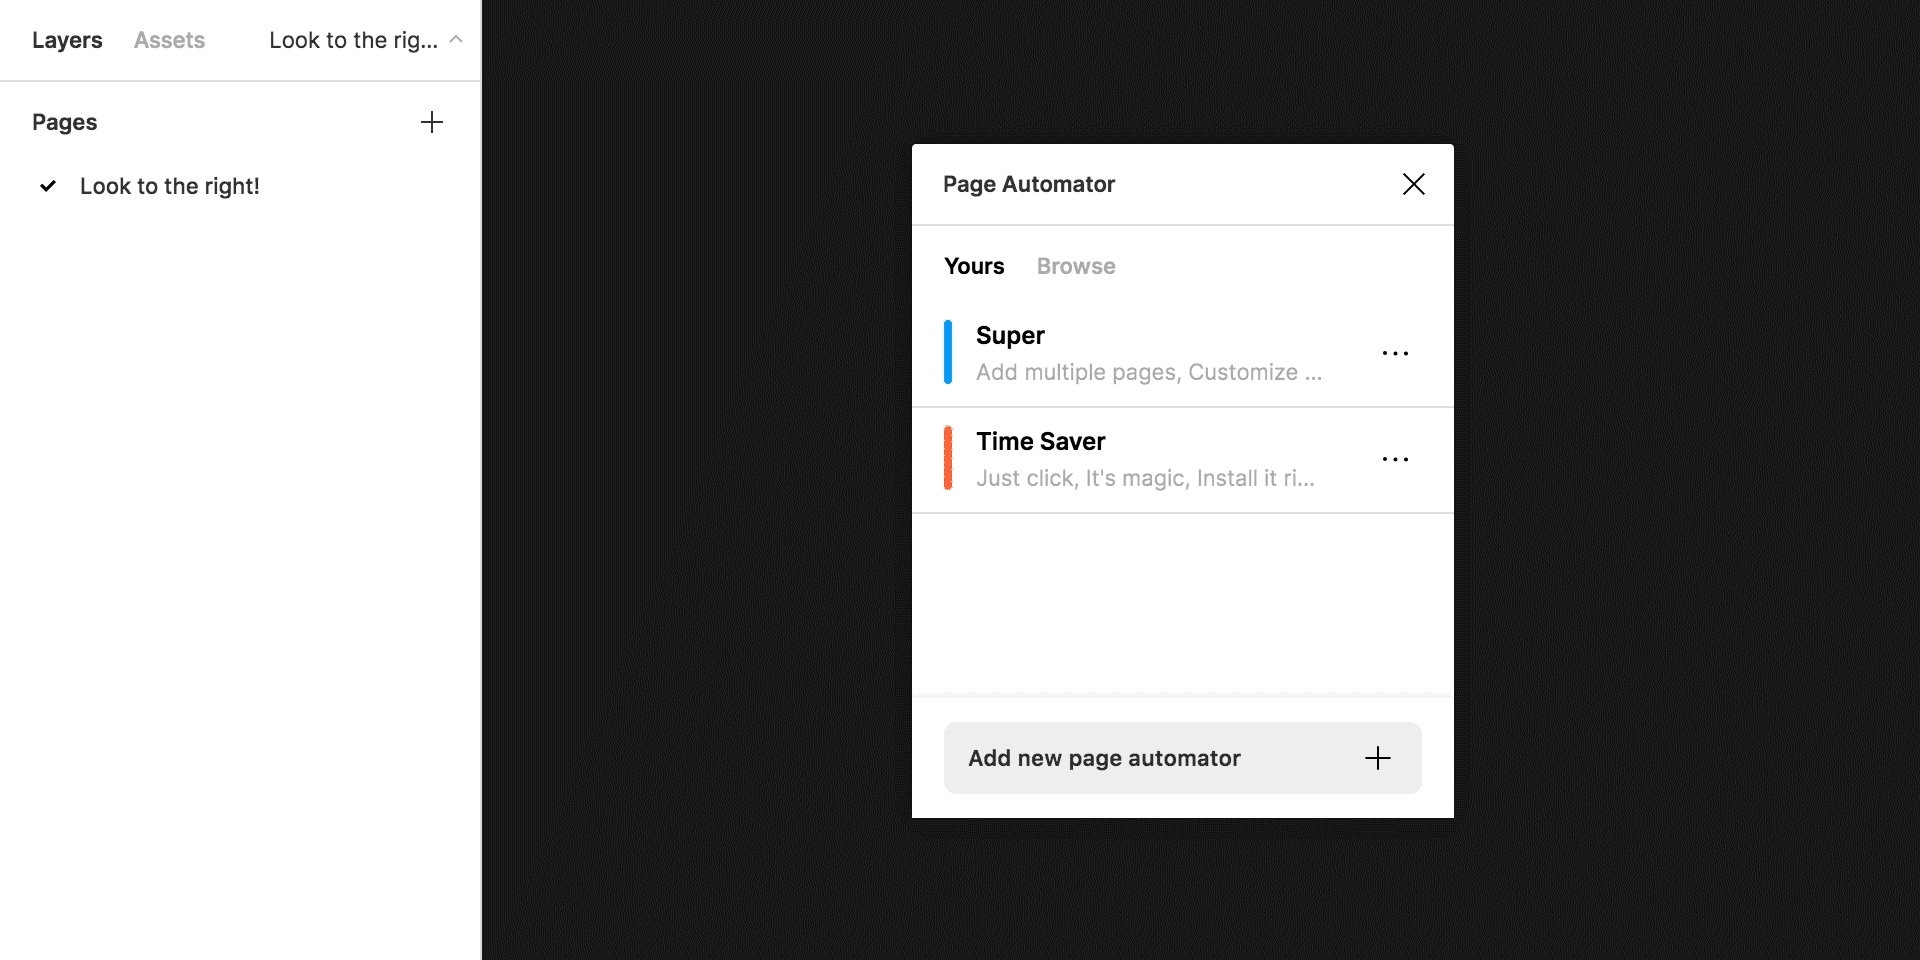Click the blue color bar beside Super
The width and height of the screenshot is (1920, 960).
click(x=948, y=352)
